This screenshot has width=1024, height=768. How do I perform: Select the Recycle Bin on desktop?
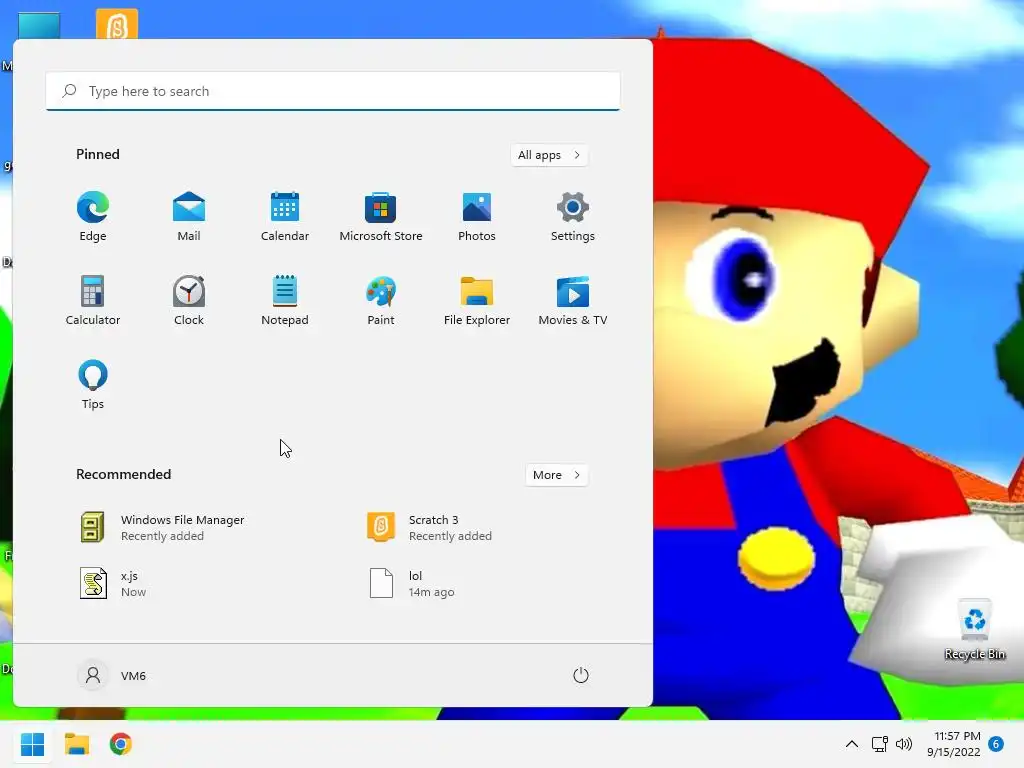click(974, 630)
